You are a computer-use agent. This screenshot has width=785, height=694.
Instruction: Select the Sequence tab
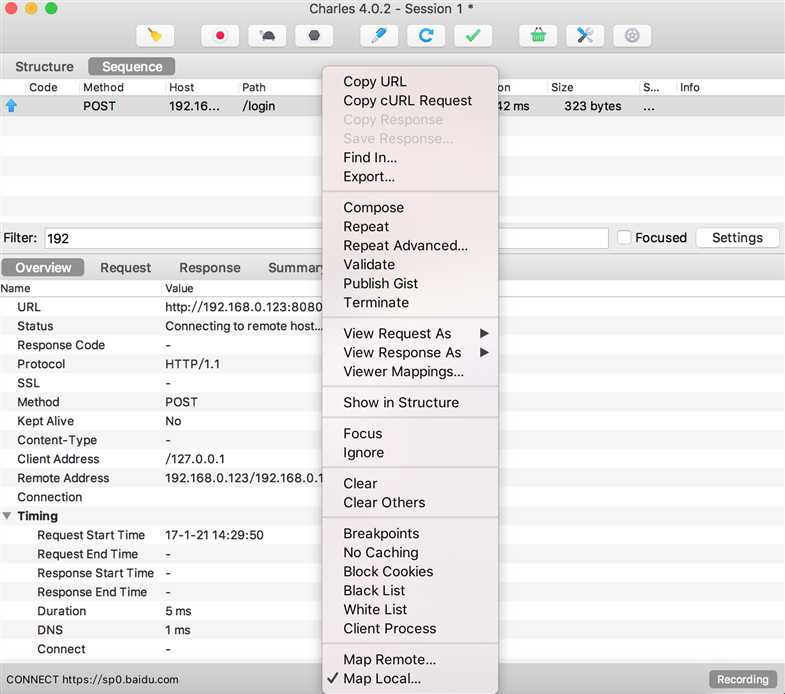(x=132, y=67)
